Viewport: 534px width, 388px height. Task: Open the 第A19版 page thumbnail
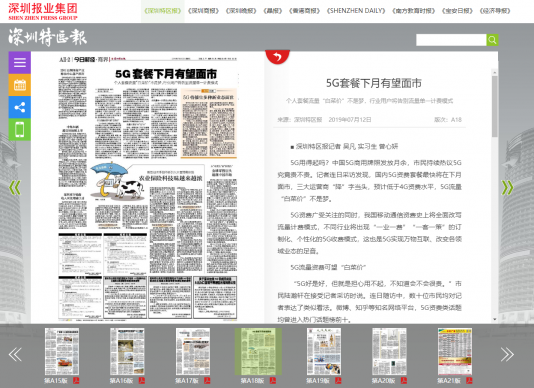pos(324,351)
